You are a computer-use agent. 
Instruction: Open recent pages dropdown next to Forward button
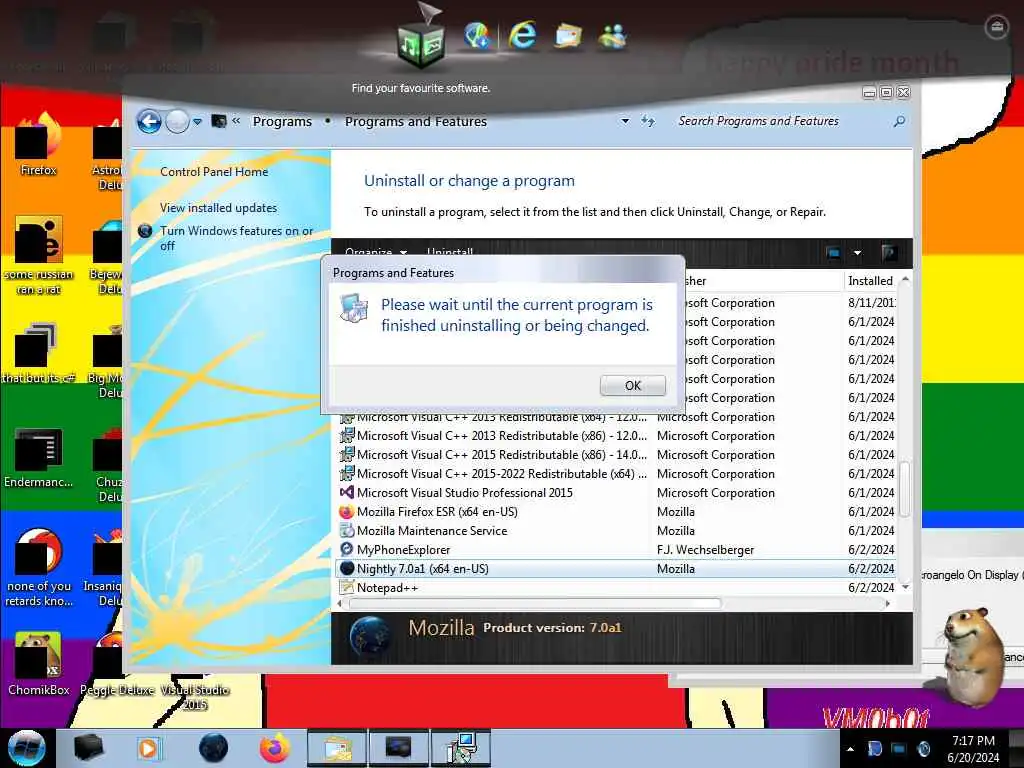click(197, 121)
